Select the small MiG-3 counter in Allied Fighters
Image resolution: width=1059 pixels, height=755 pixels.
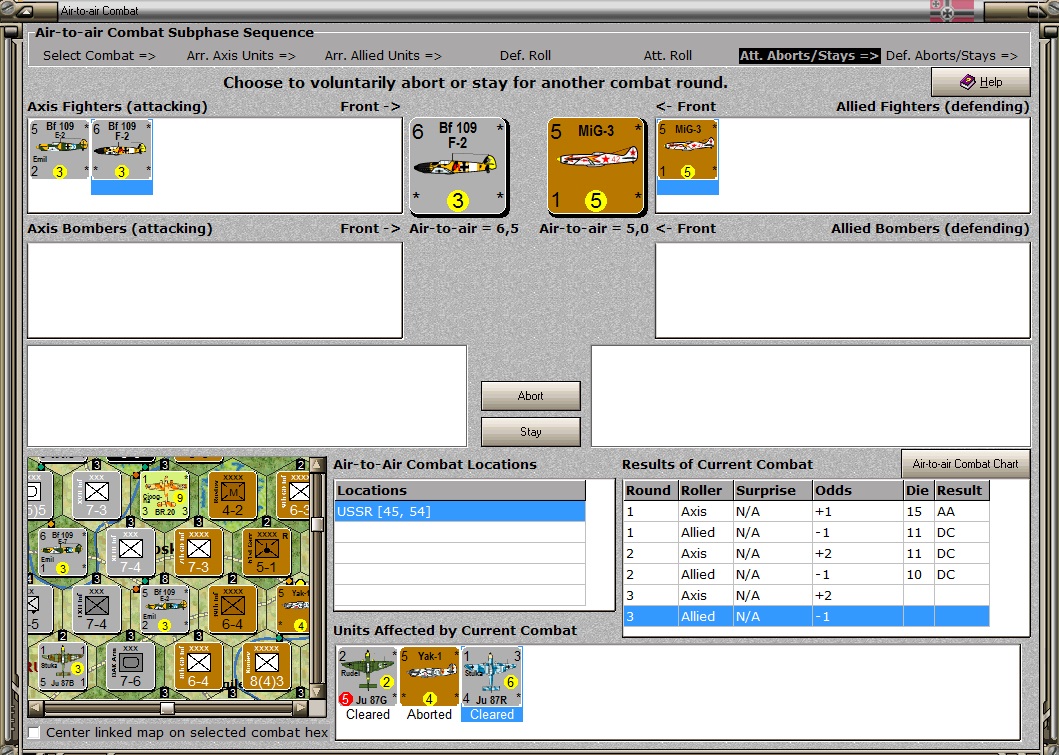[688, 150]
